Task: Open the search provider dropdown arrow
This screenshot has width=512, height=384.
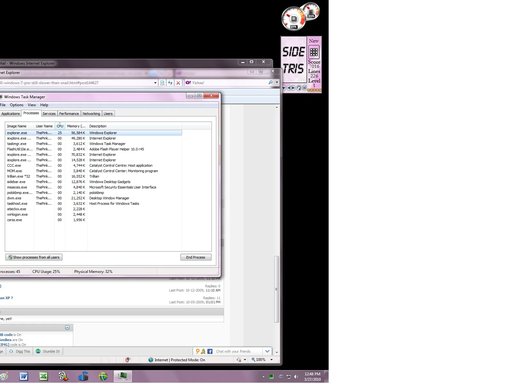Action: (x=277, y=83)
